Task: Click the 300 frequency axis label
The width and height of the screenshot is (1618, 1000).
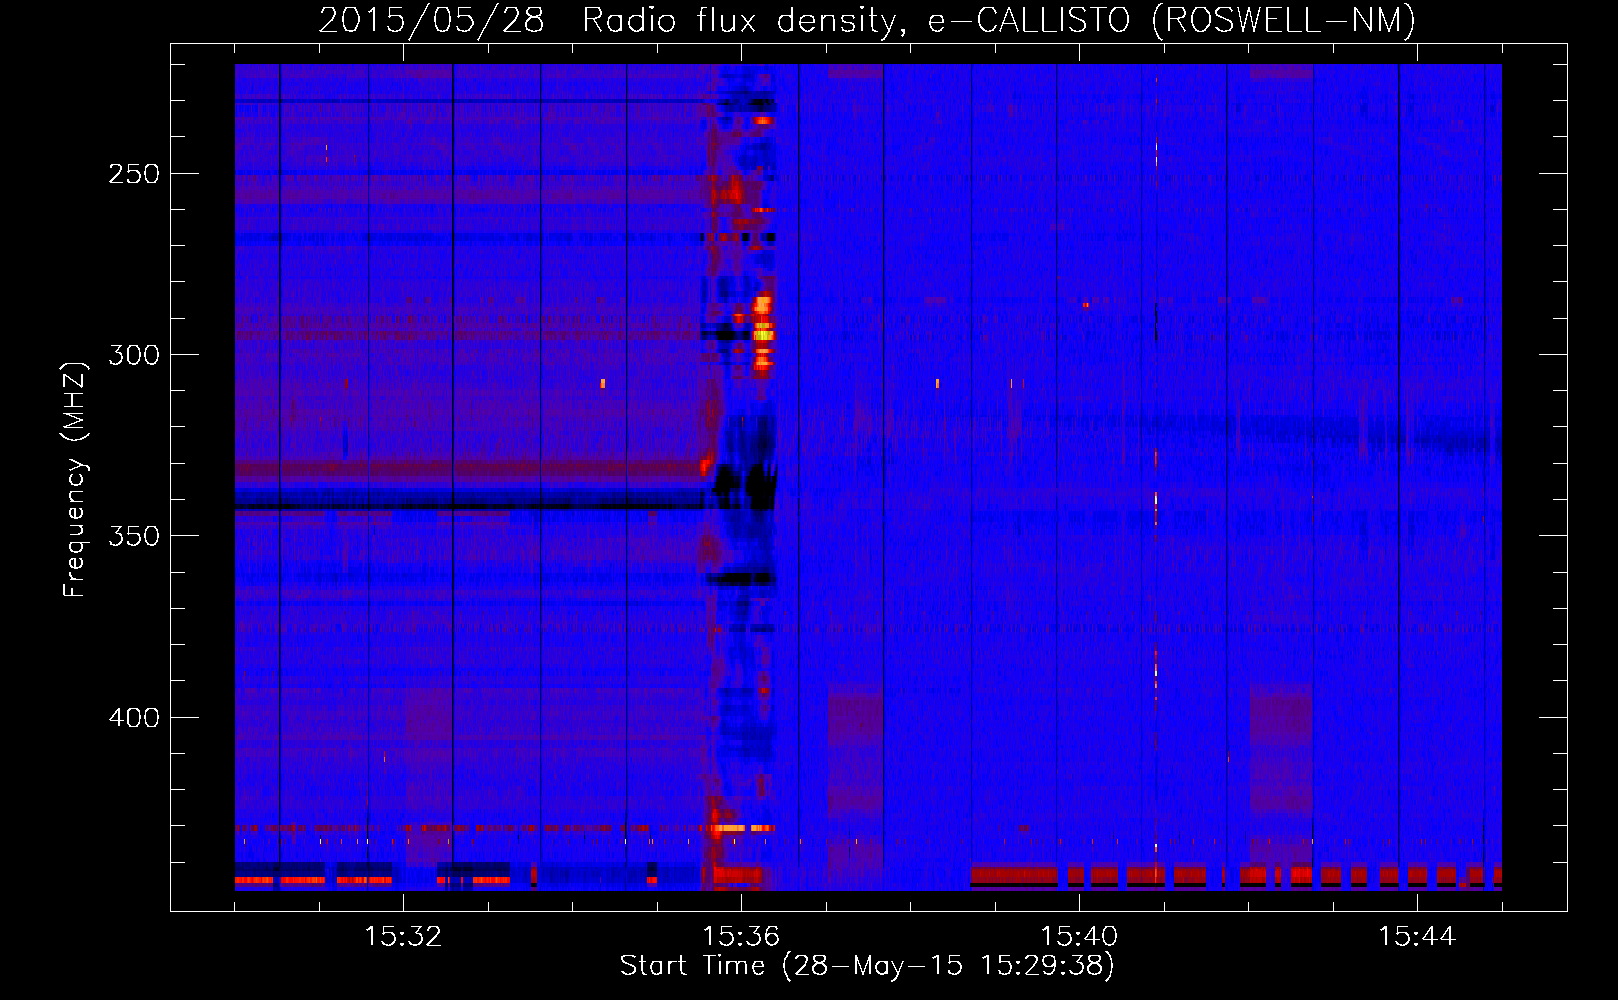Action: [134, 355]
